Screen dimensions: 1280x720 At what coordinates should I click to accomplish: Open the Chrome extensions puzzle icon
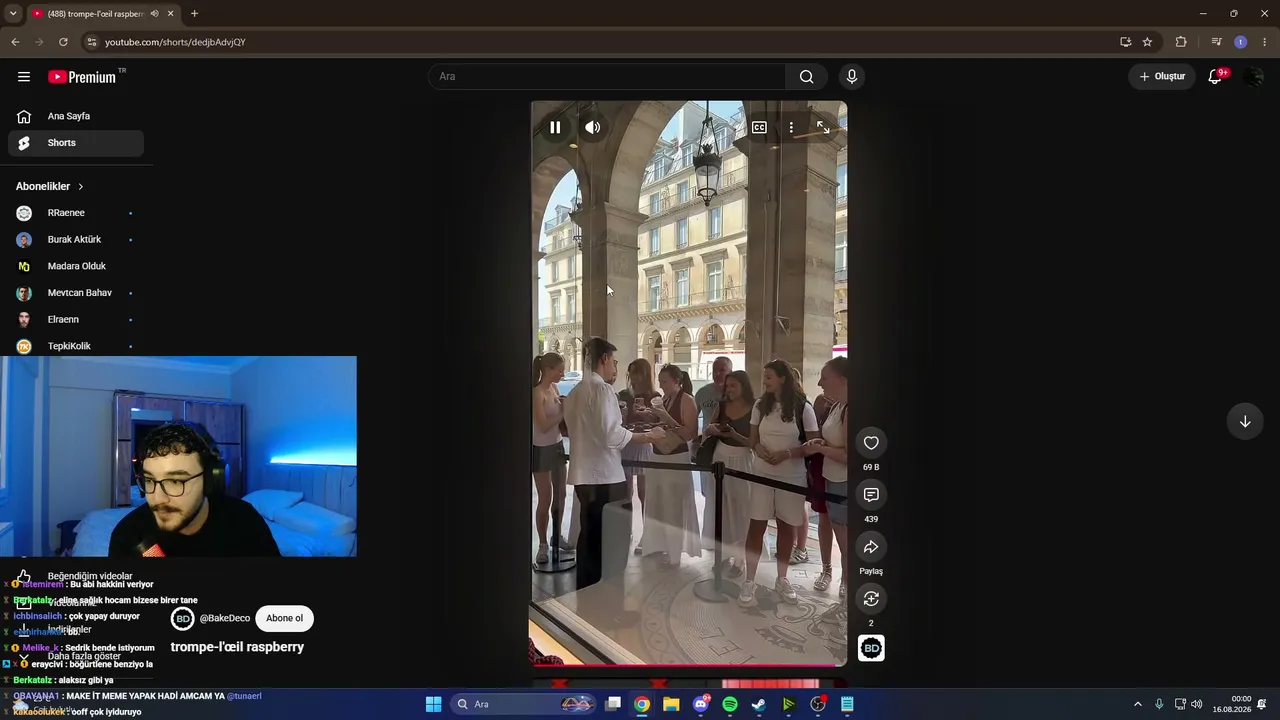click(x=1181, y=42)
